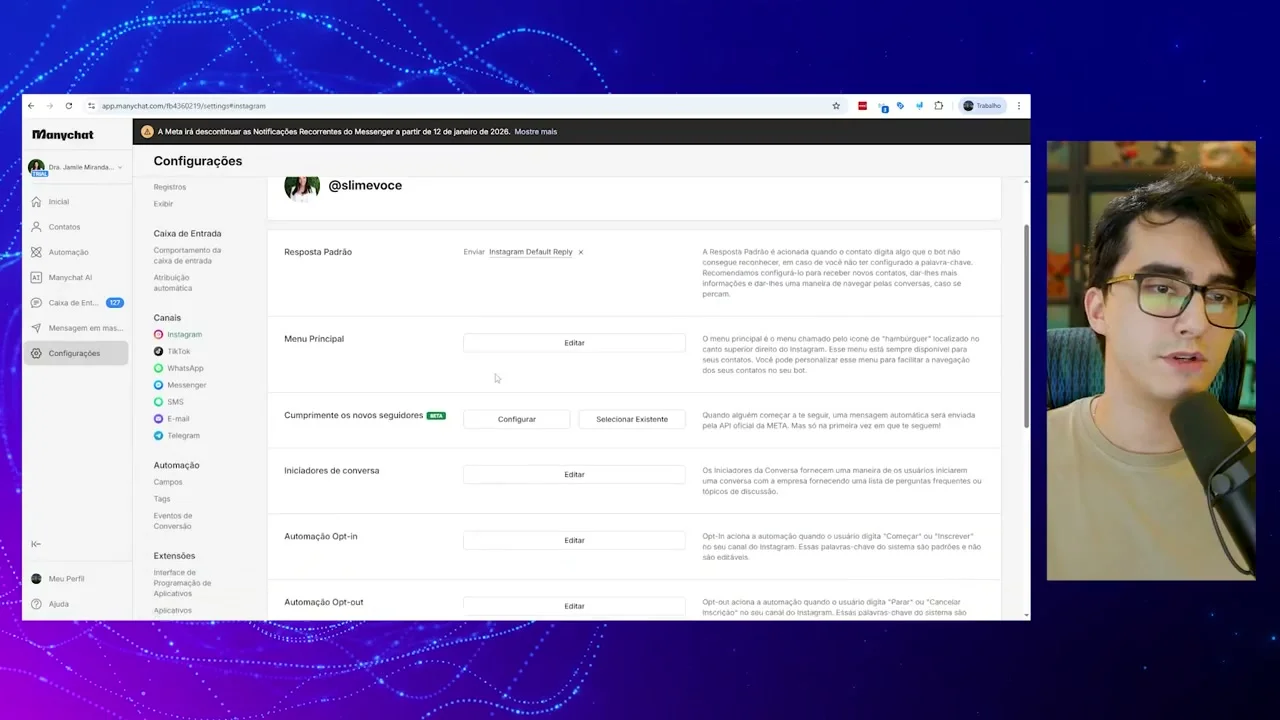Go back with the browser back arrow
This screenshot has width=1280, height=720.
pyautogui.click(x=31, y=106)
